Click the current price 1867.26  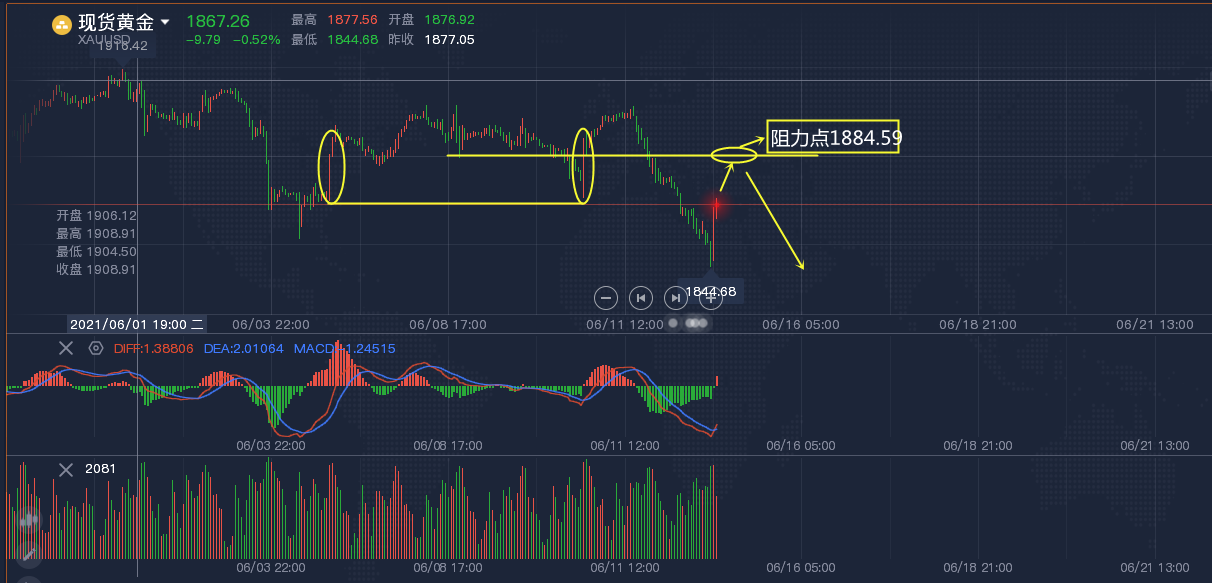point(218,21)
